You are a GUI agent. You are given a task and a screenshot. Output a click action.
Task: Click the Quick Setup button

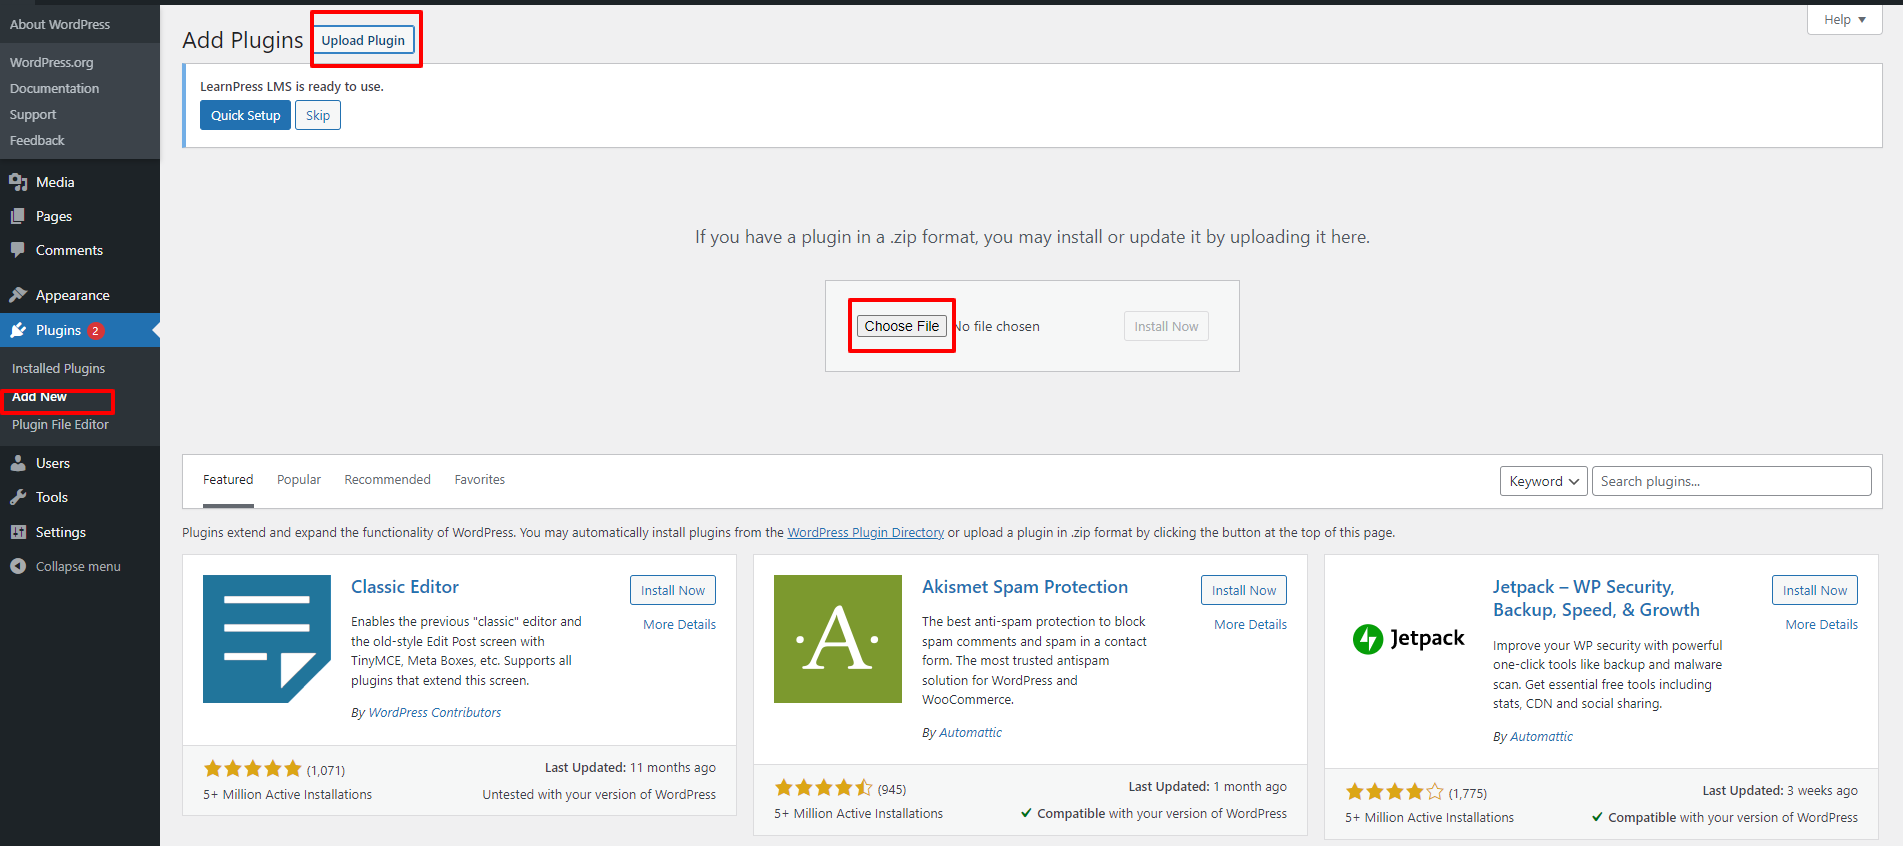point(245,115)
